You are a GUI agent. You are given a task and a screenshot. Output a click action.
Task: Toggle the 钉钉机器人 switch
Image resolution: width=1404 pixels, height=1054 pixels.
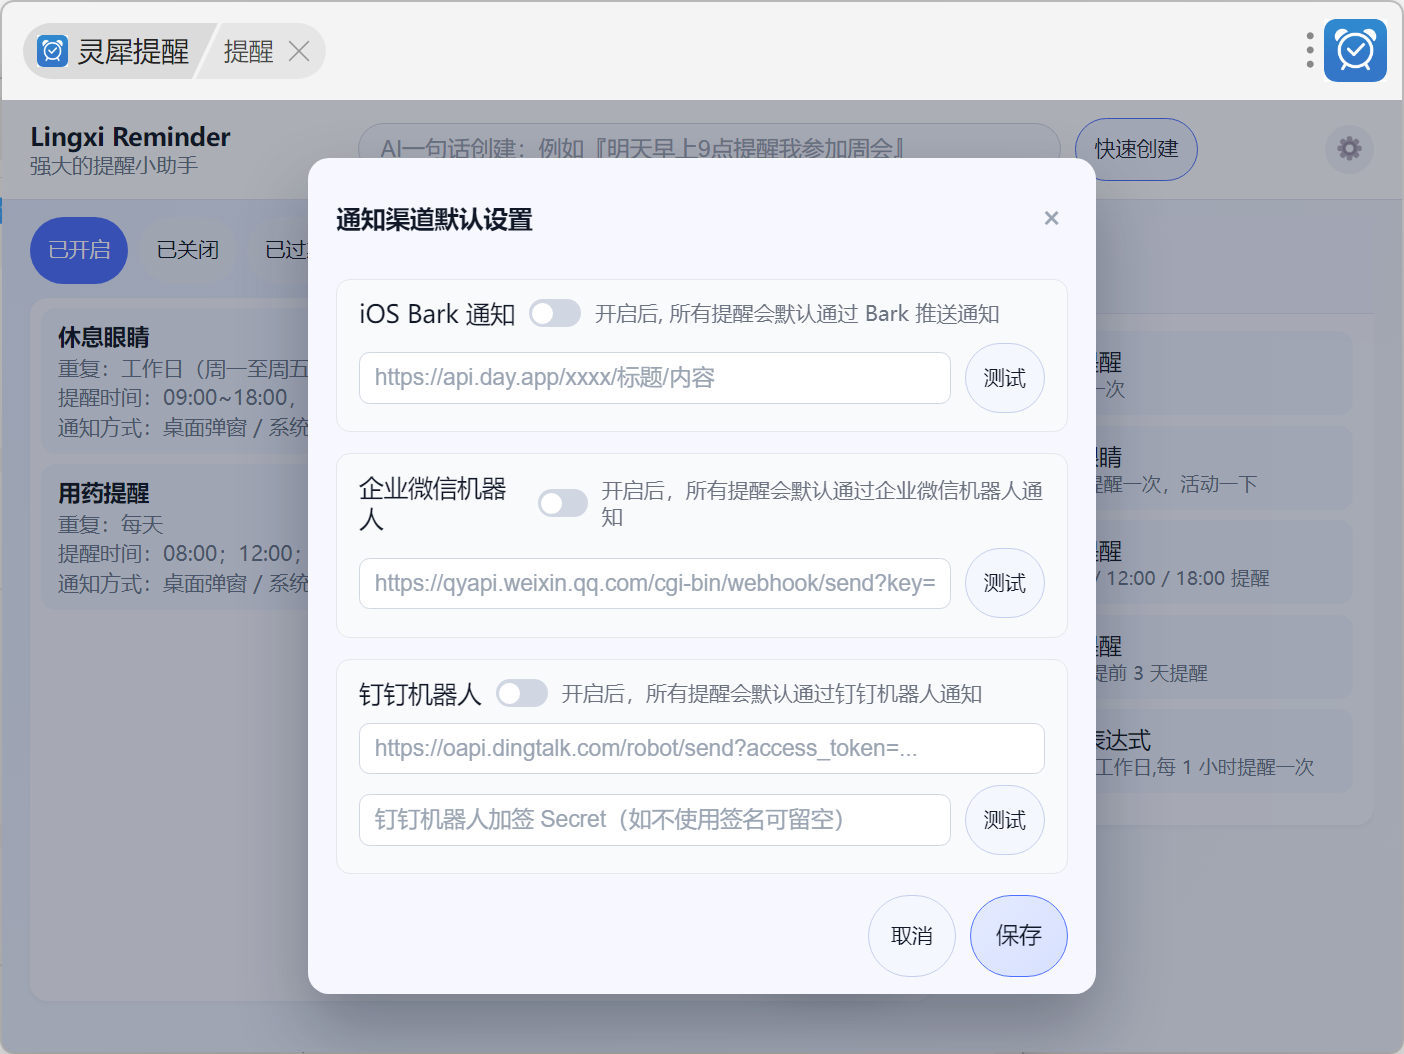pyautogui.click(x=522, y=693)
